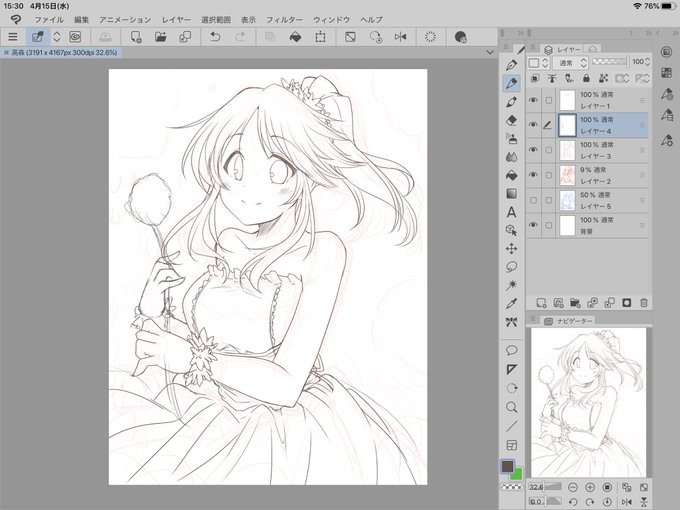Click the New canvas icon in command bar
Viewport: 680px width, 510px height.
(x=136, y=37)
